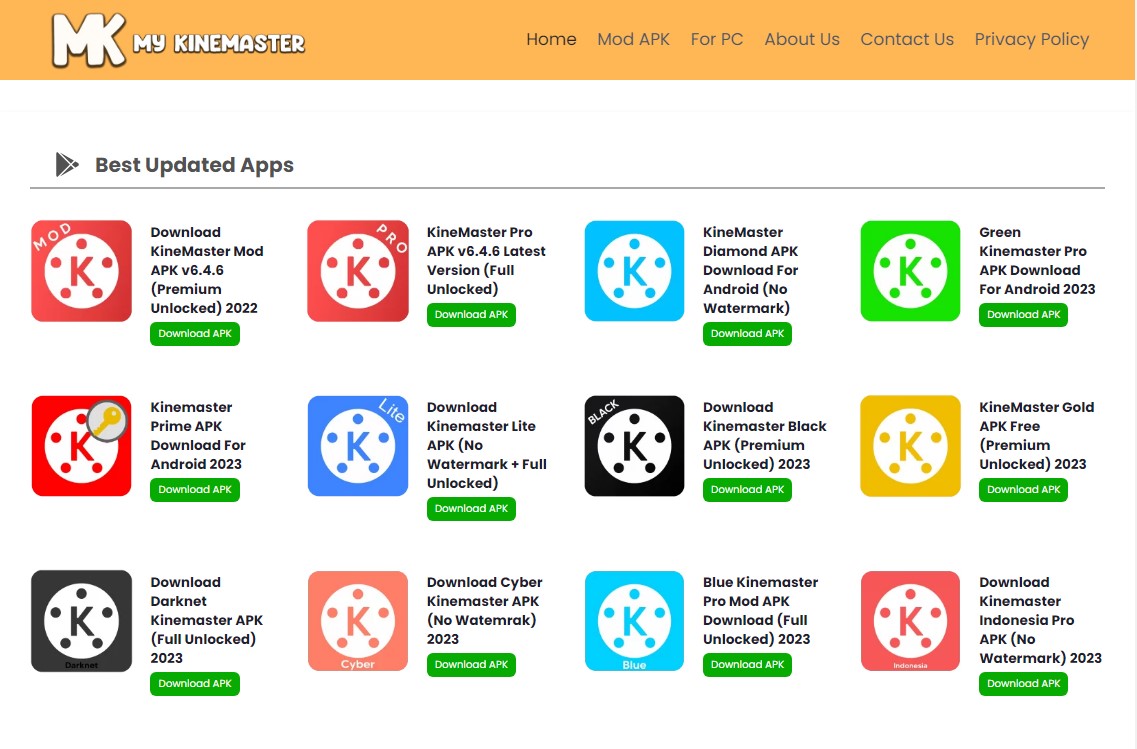Open the Cyber Kinemaster orange icon
Viewport: 1137px width, 749px height.
coord(357,620)
